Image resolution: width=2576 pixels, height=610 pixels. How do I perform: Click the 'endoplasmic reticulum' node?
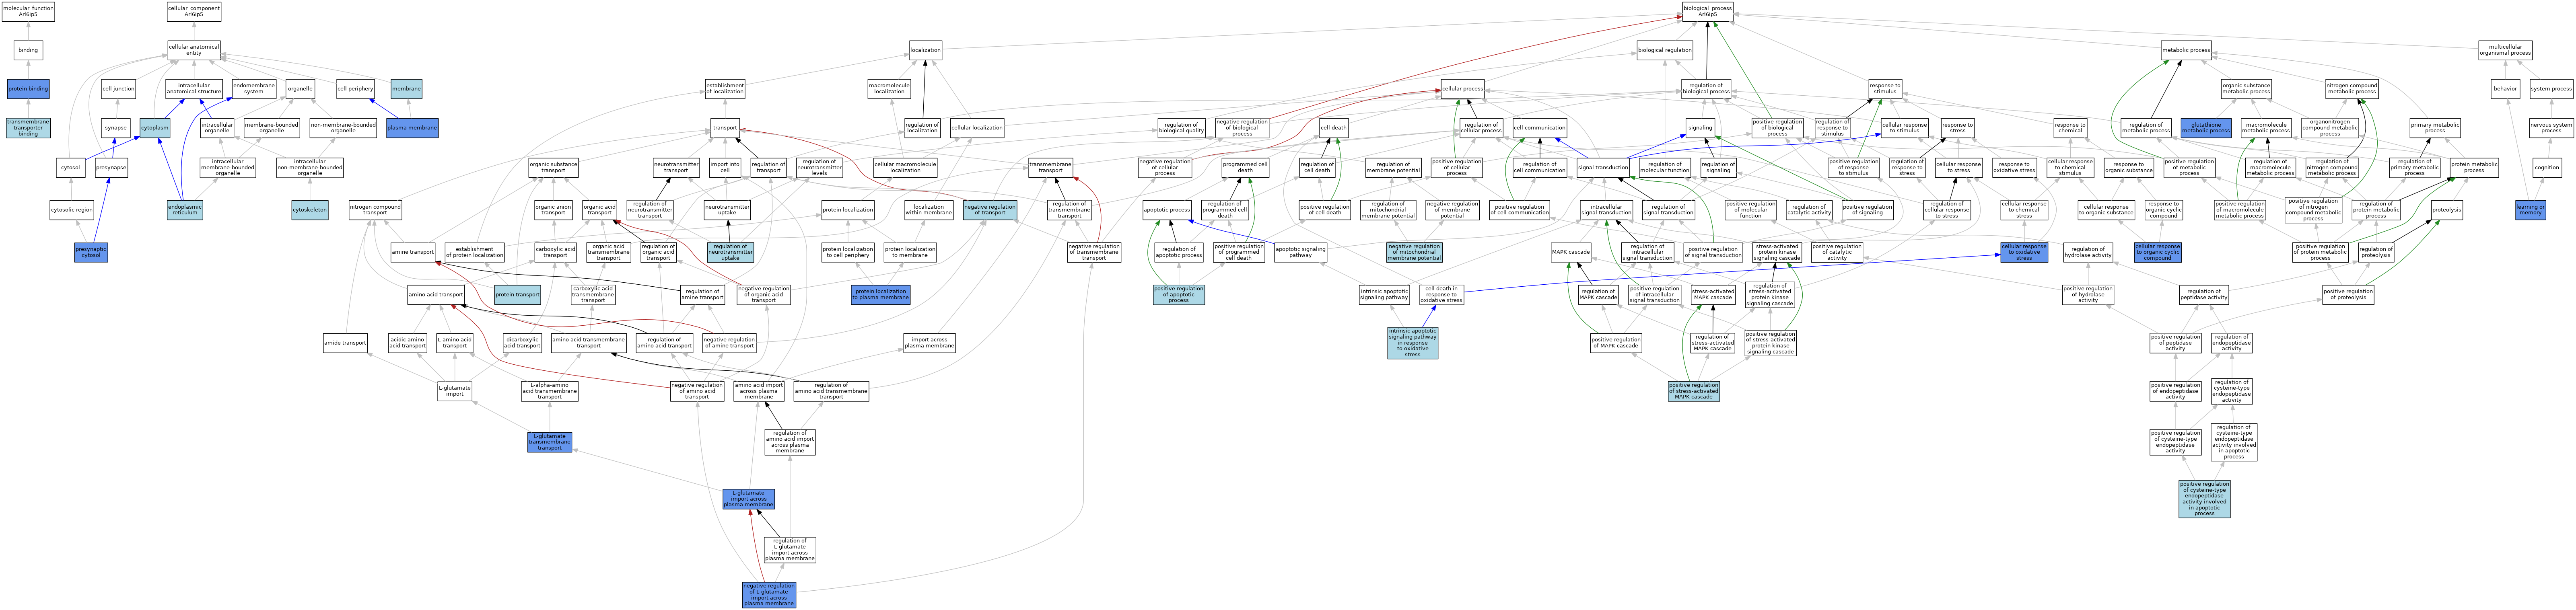185,210
